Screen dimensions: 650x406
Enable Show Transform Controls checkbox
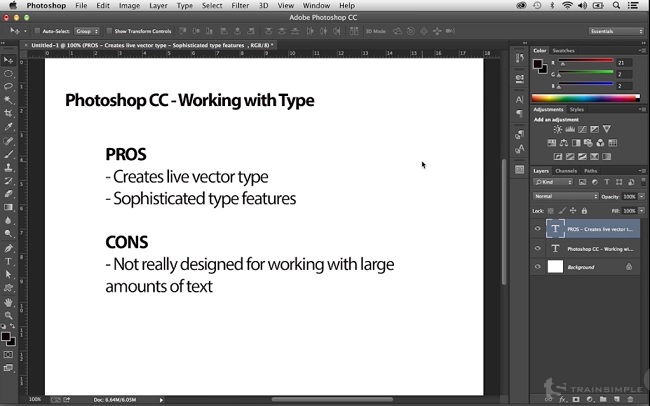coord(109,31)
